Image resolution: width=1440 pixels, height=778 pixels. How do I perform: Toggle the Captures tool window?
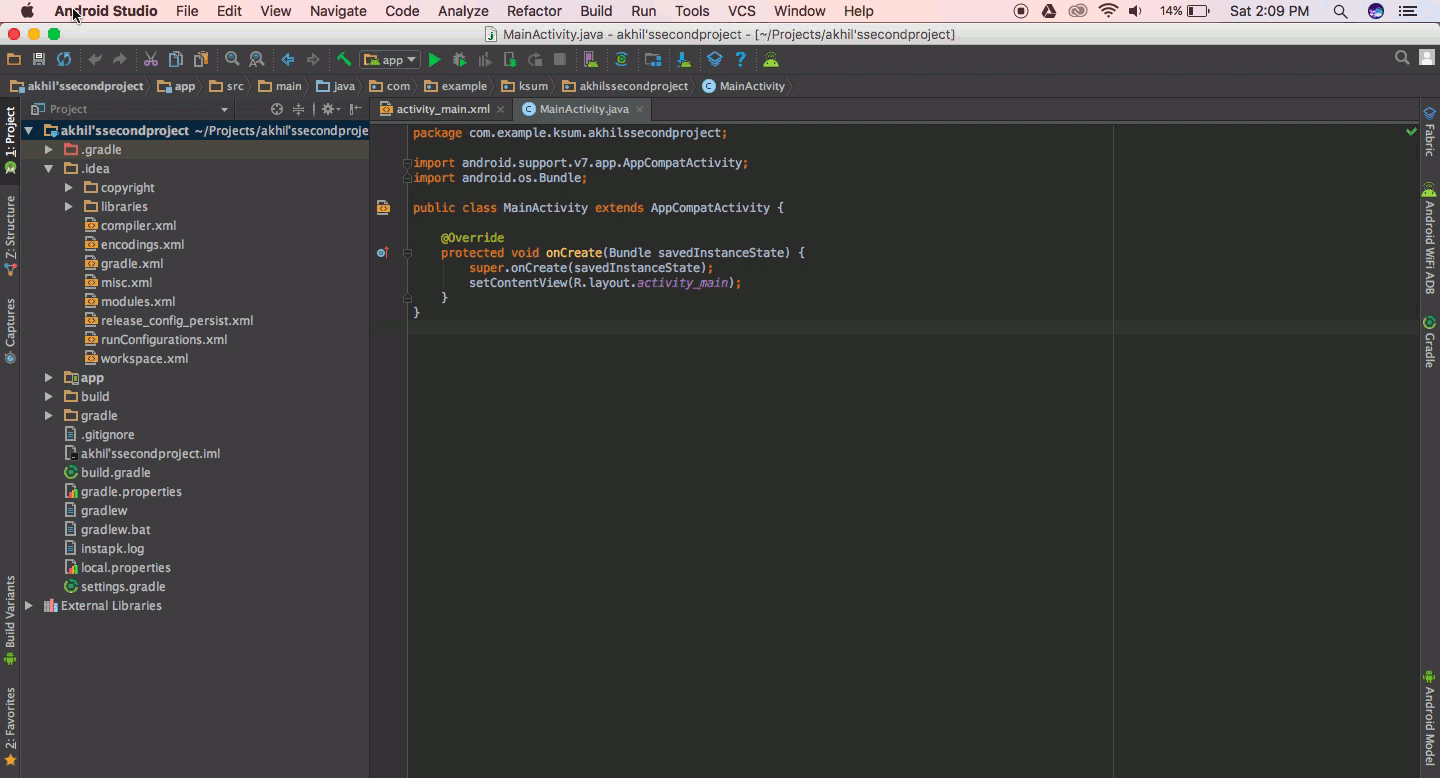(10, 331)
